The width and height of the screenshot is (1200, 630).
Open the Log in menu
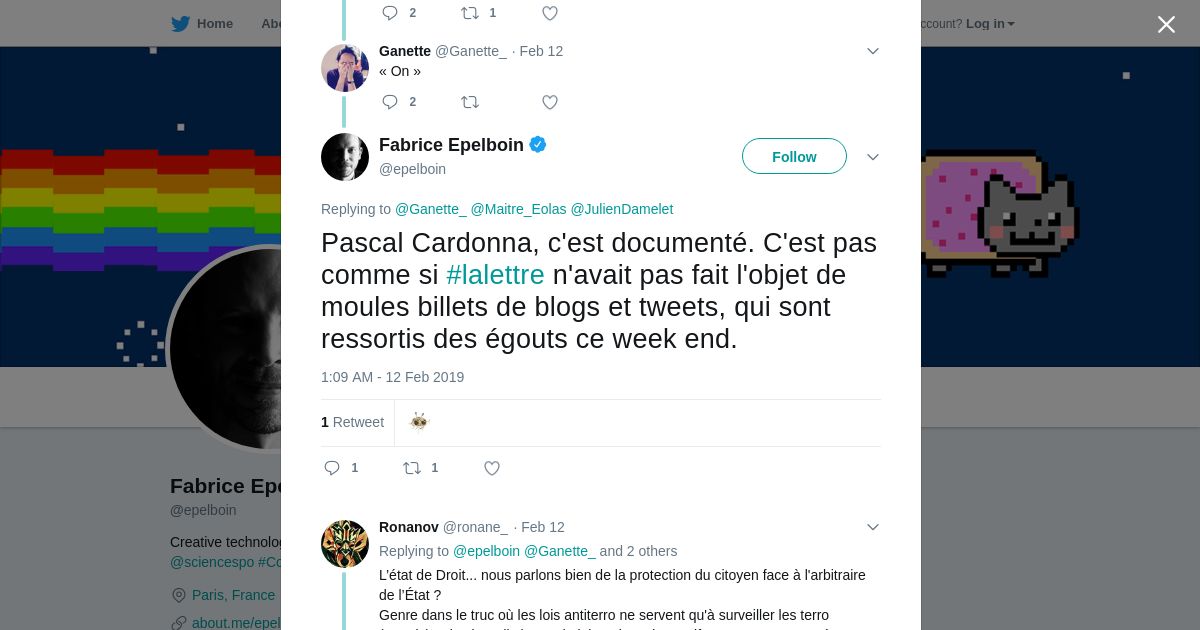click(x=989, y=24)
